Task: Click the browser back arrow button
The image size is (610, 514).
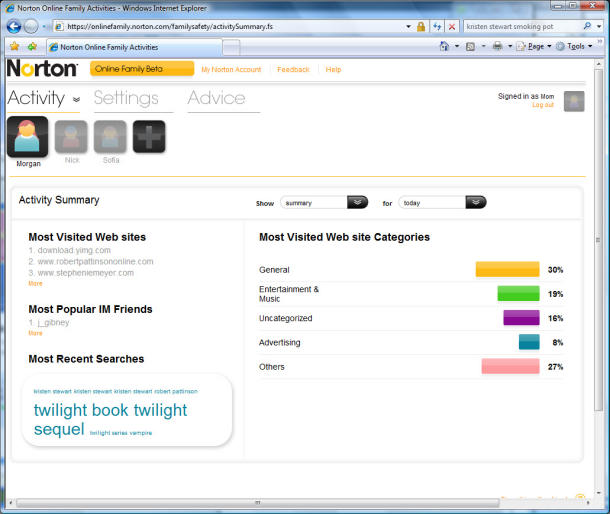Action: [14, 26]
